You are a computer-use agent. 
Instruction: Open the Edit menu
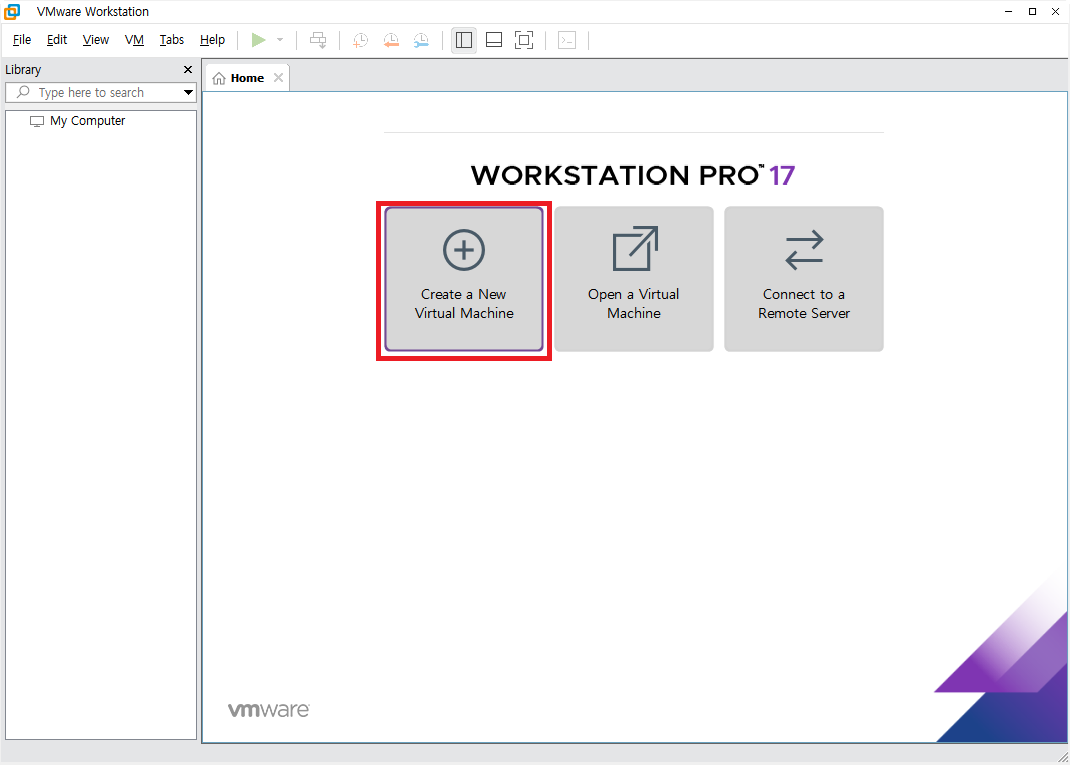[x=57, y=40]
